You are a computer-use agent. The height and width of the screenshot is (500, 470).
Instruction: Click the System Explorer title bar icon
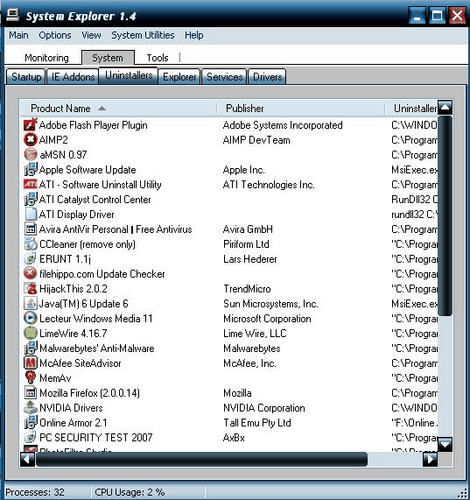pyautogui.click(x=13, y=15)
